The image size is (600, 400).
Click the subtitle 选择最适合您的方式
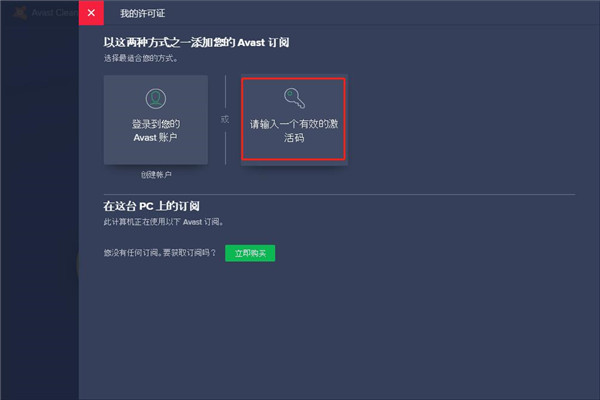[x=141, y=59]
